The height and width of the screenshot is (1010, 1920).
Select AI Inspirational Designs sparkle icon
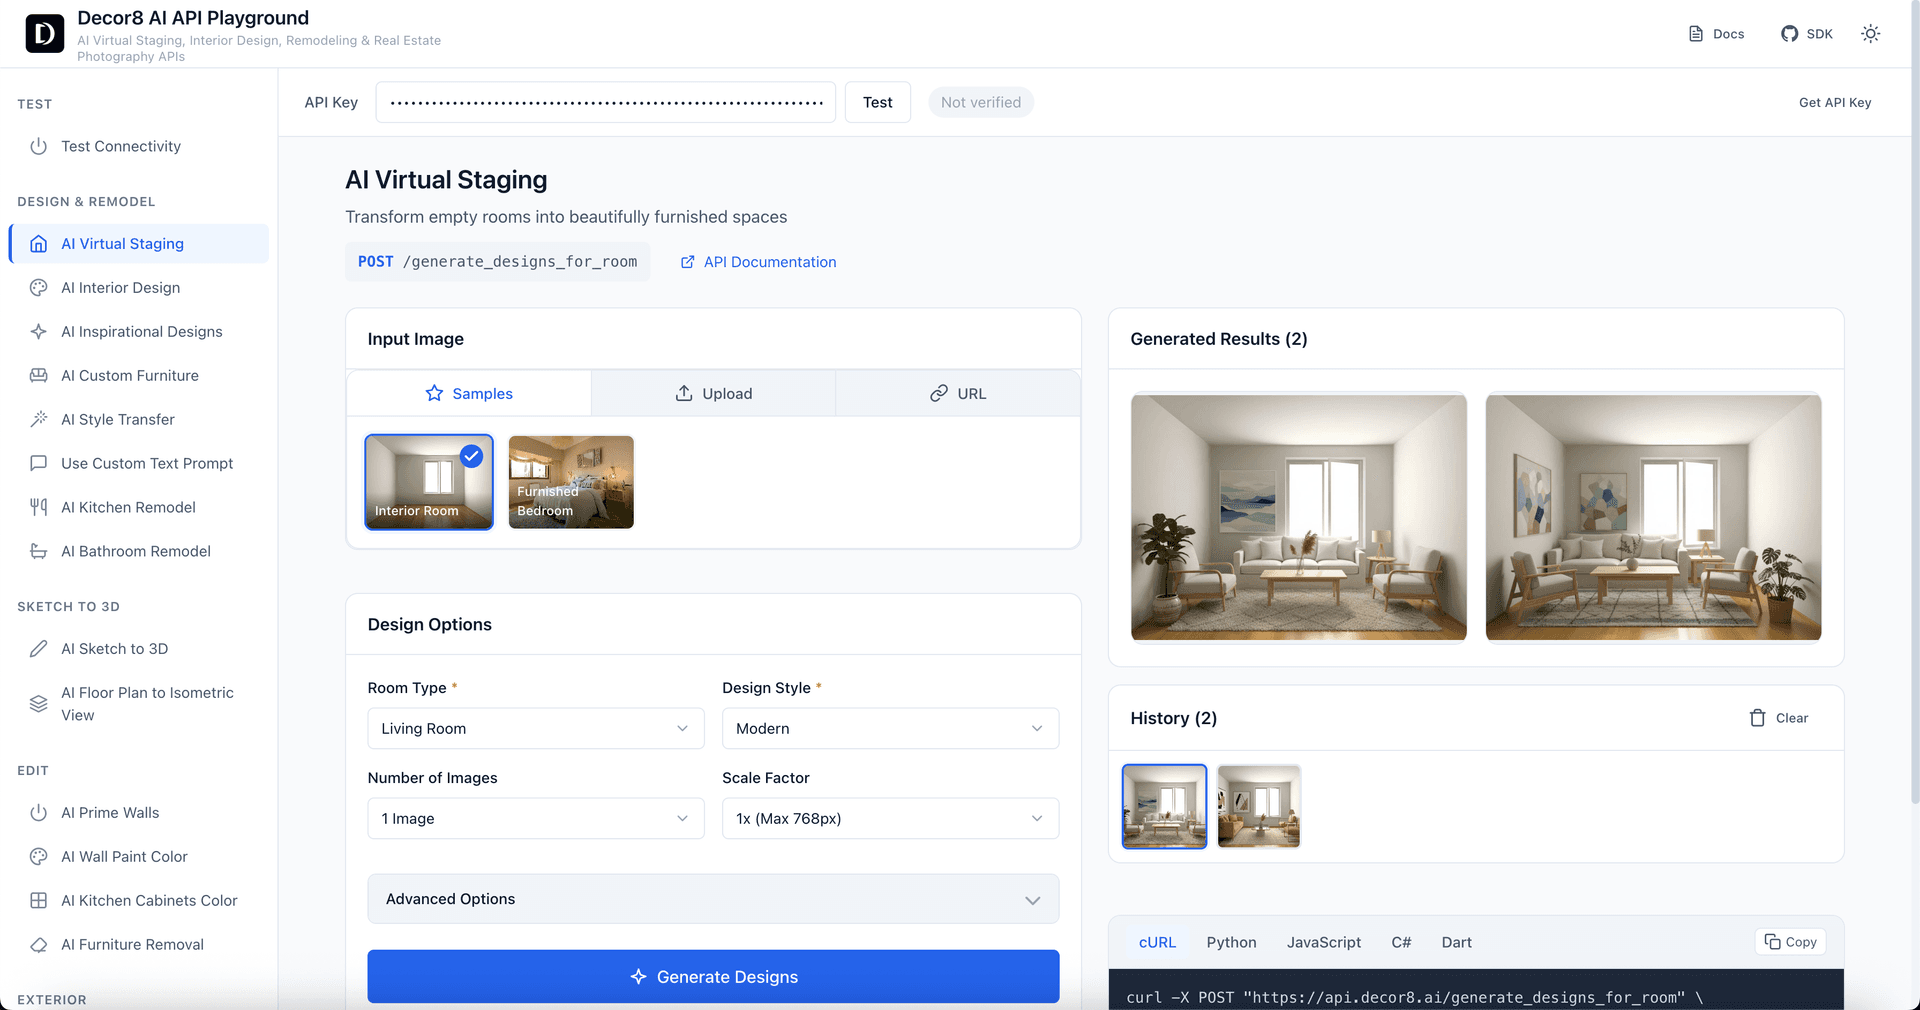(39, 332)
